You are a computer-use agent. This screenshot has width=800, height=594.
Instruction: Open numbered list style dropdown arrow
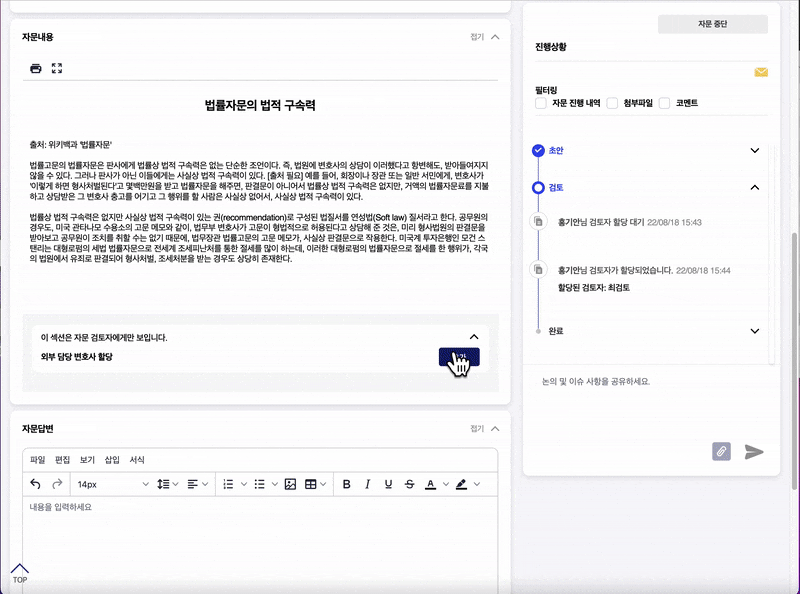point(244,484)
